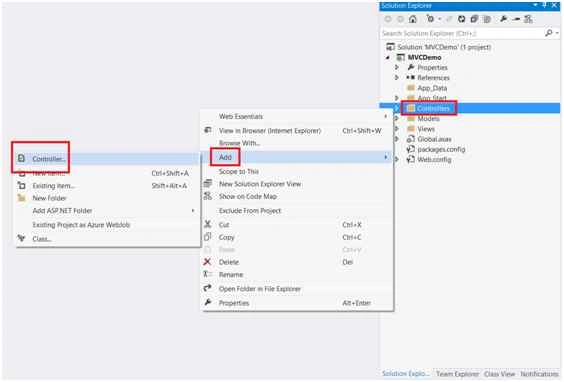564x382 pixels.
Task: Select Open Folder in File Explorer
Action: (x=260, y=289)
